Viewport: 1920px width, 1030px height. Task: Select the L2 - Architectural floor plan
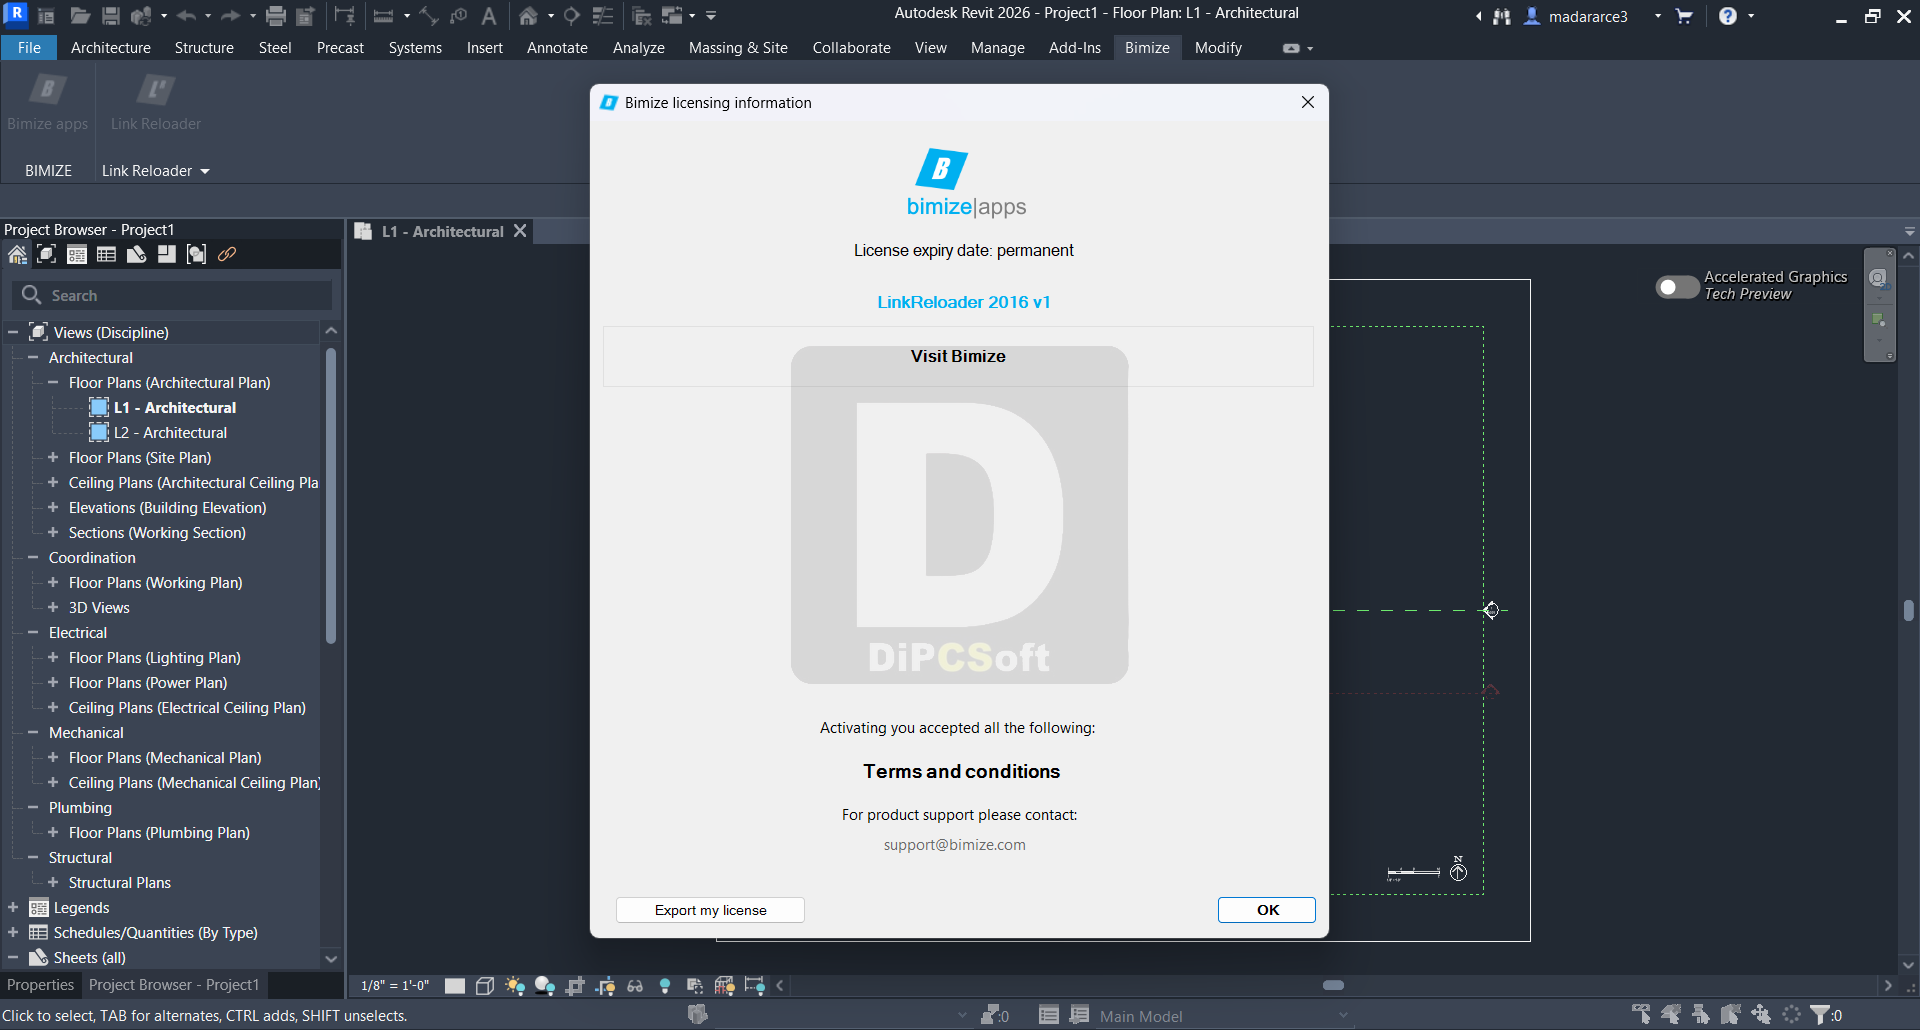tap(170, 433)
